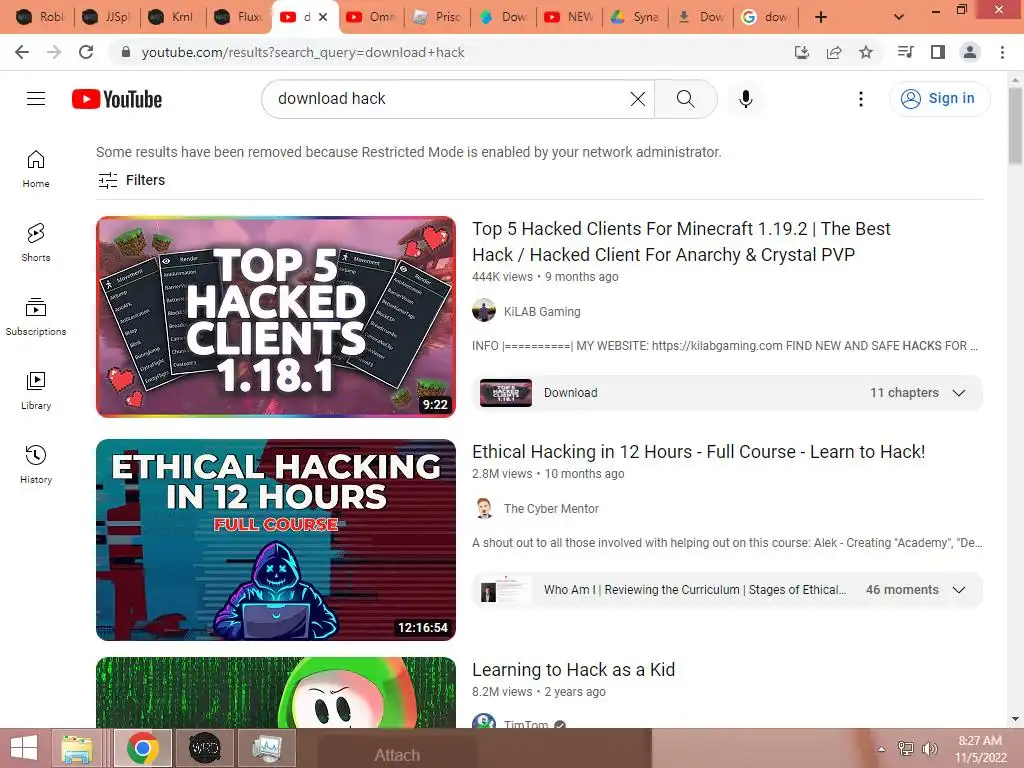Expand 11 chapters chevron

(x=959, y=393)
